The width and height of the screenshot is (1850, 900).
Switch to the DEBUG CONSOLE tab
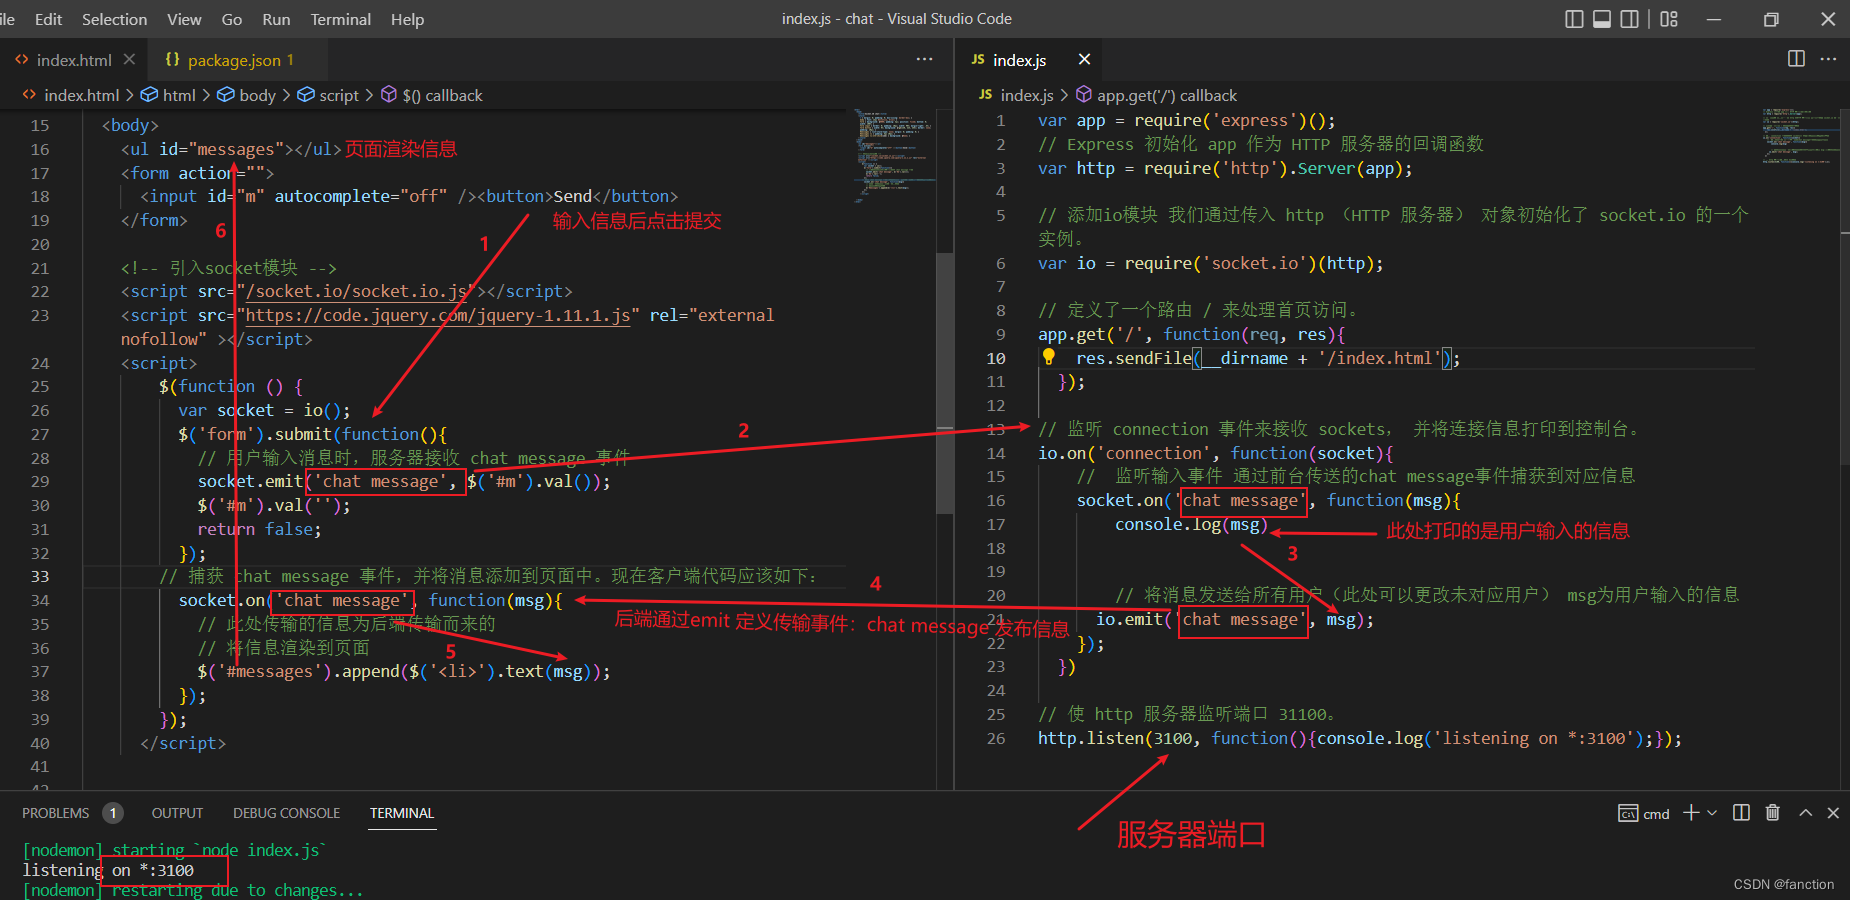pyautogui.click(x=286, y=813)
